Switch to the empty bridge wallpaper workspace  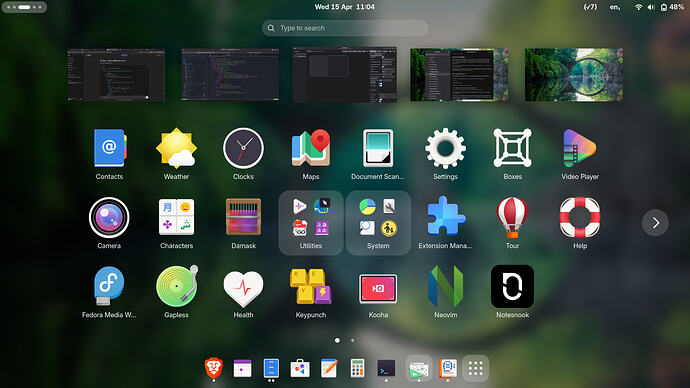[574, 75]
